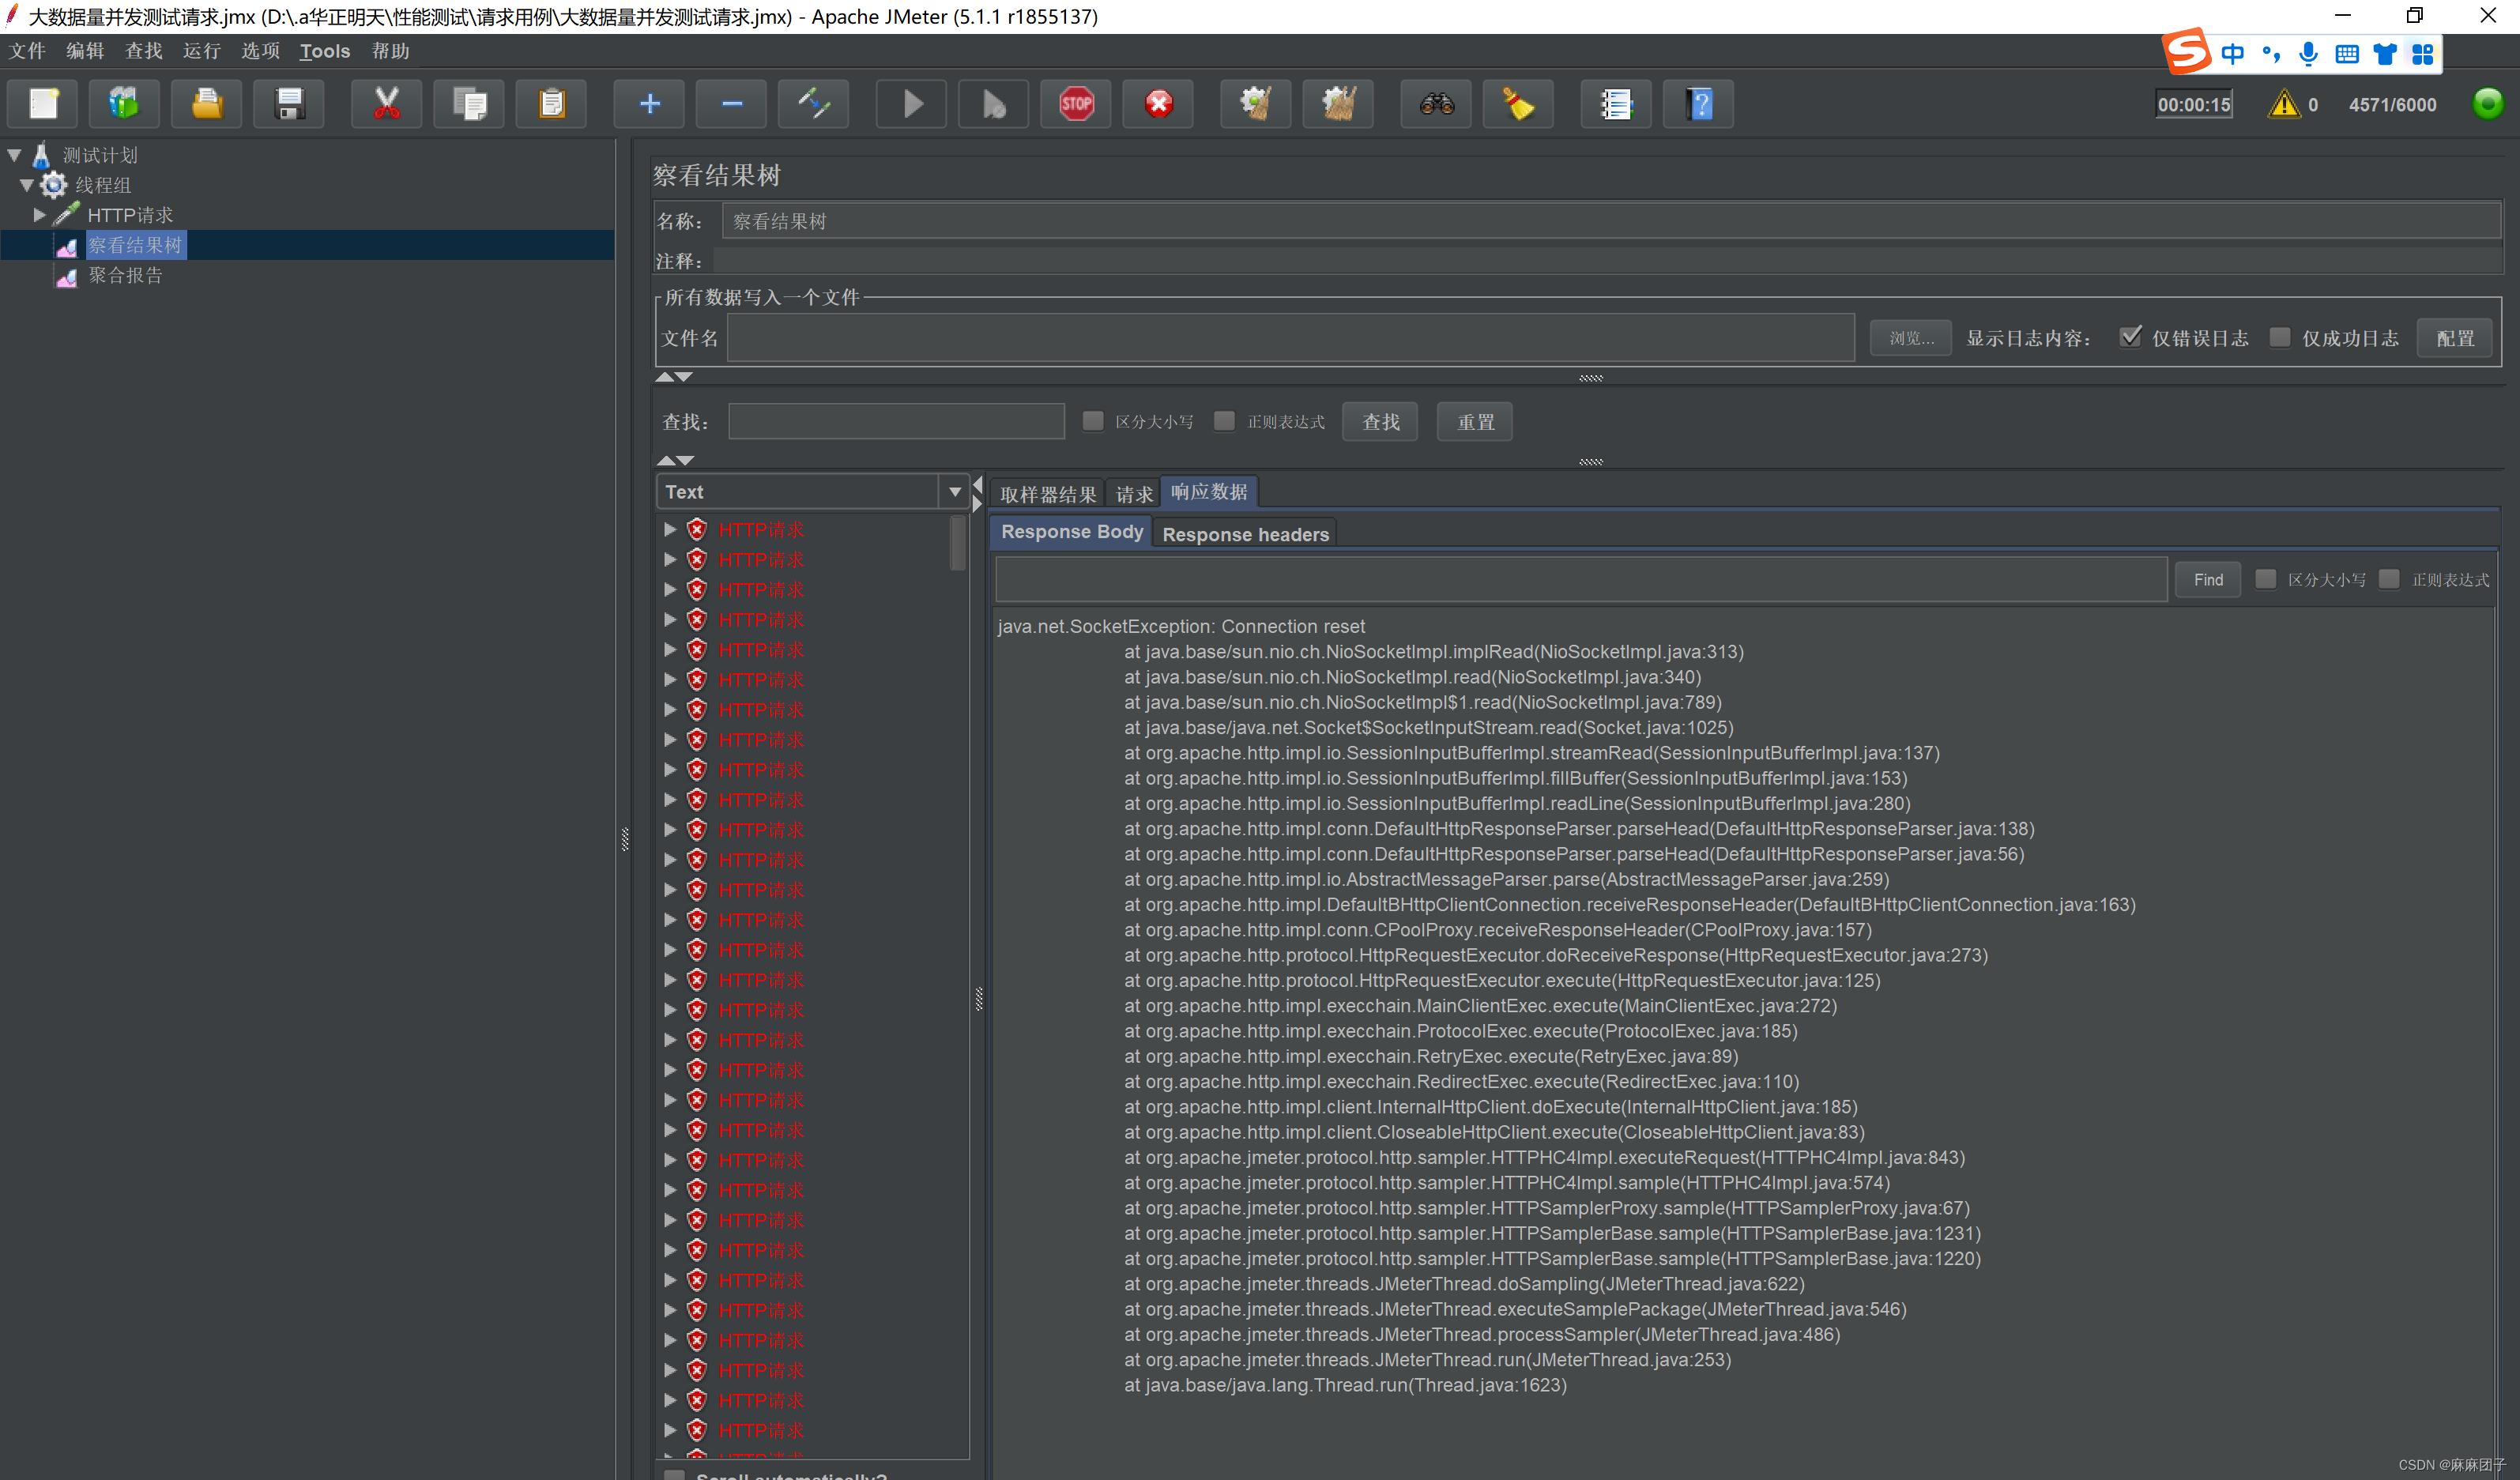
Task: Open the Tools menu
Action: tap(324, 51)
